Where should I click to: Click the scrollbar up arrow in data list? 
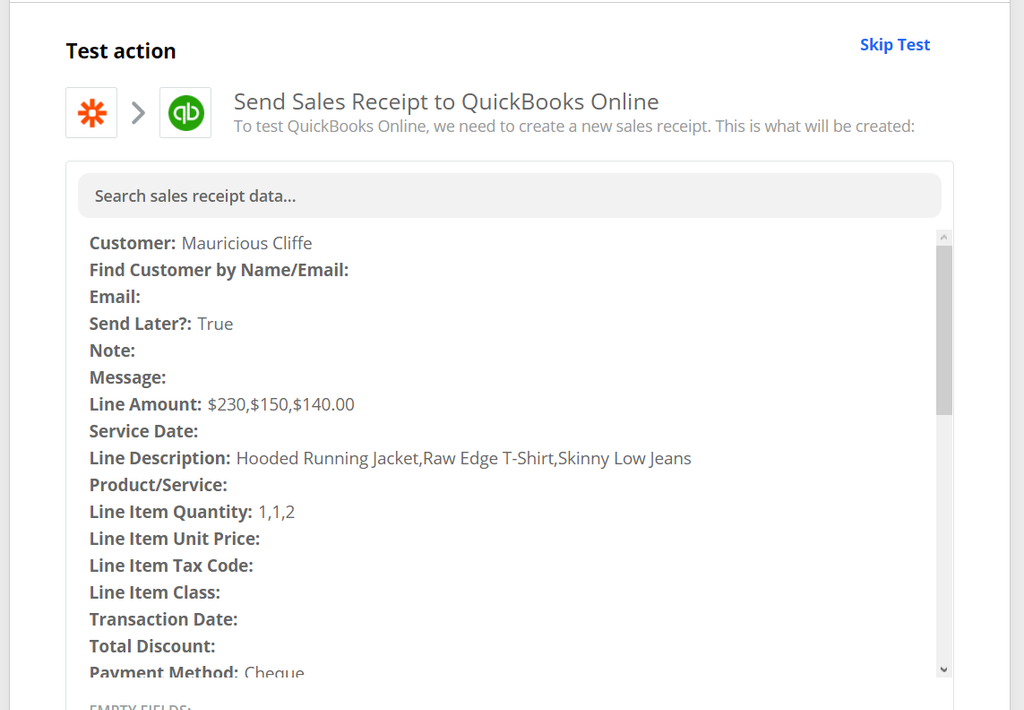[944, 237]
